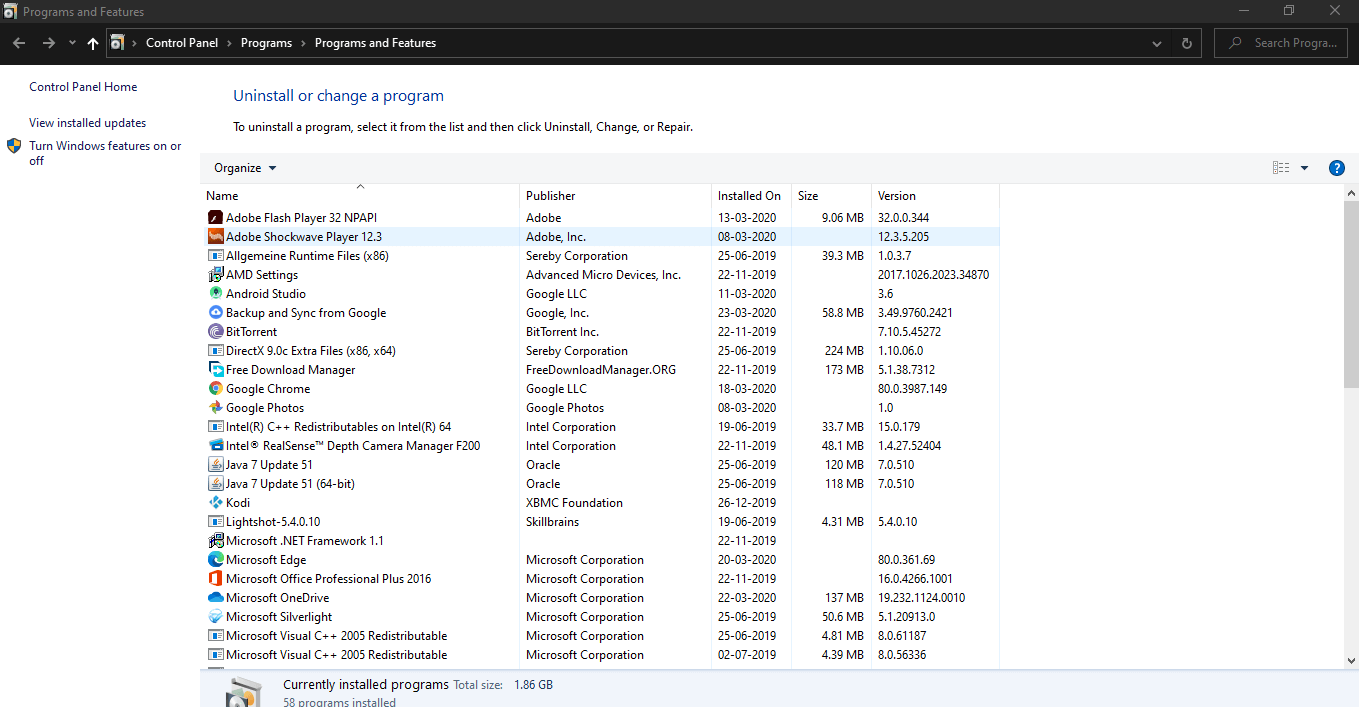Click the Skillbrains publisher cell
Viewport: 1359px width, 707px height.
click(552, 522)
